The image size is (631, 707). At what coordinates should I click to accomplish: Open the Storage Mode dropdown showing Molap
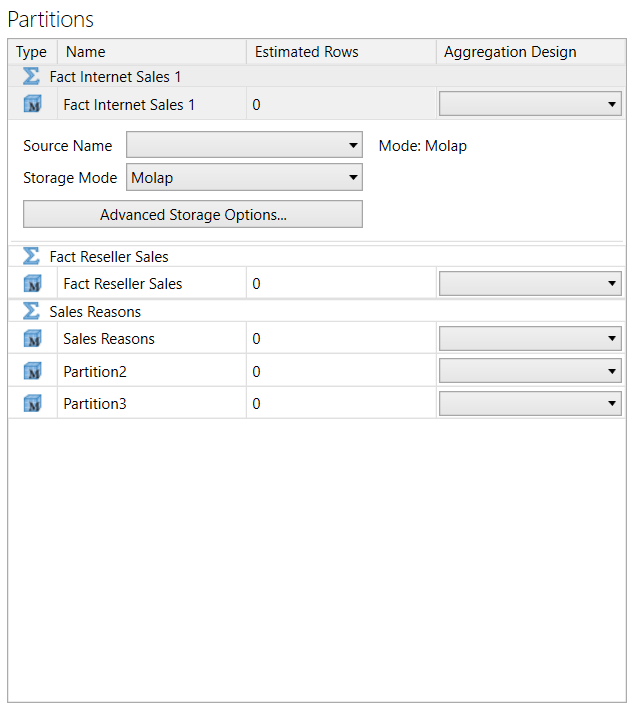point(244,178)
